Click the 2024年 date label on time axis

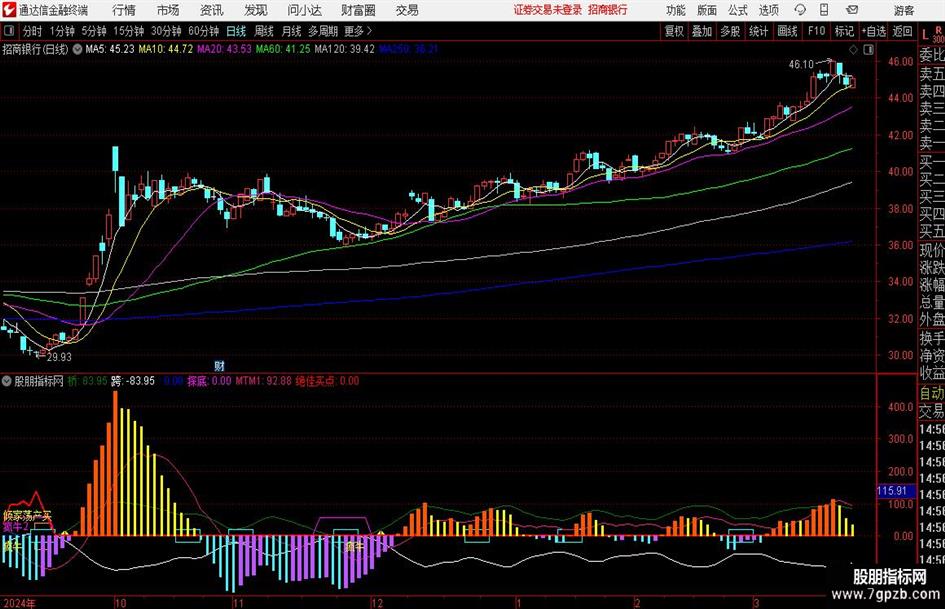click(x=19, y=603)
